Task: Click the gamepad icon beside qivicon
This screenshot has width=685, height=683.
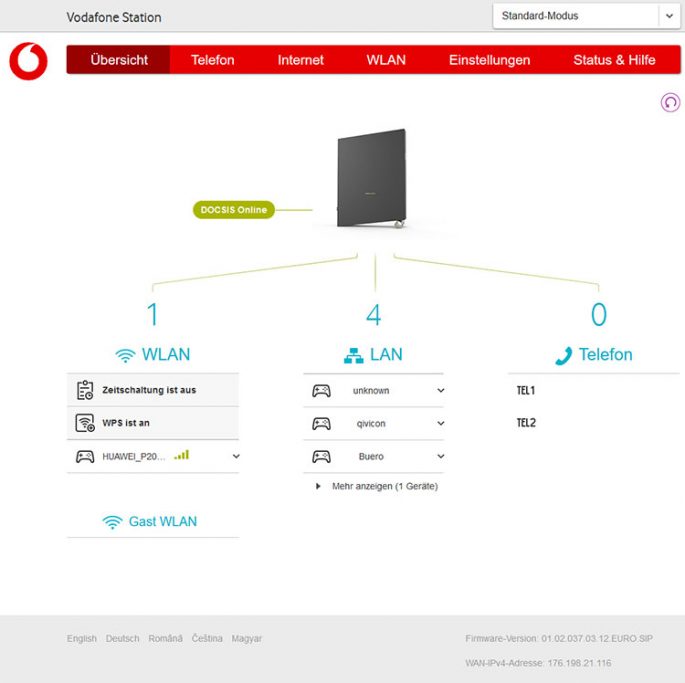Action: (x=321, y=423)
